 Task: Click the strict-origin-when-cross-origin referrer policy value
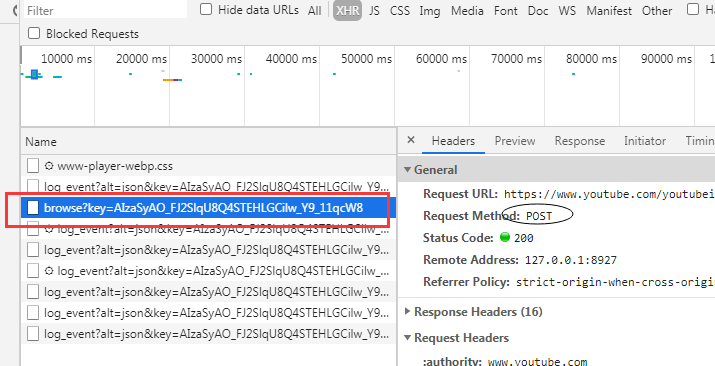pyautogui.click(x=615, y=282)
